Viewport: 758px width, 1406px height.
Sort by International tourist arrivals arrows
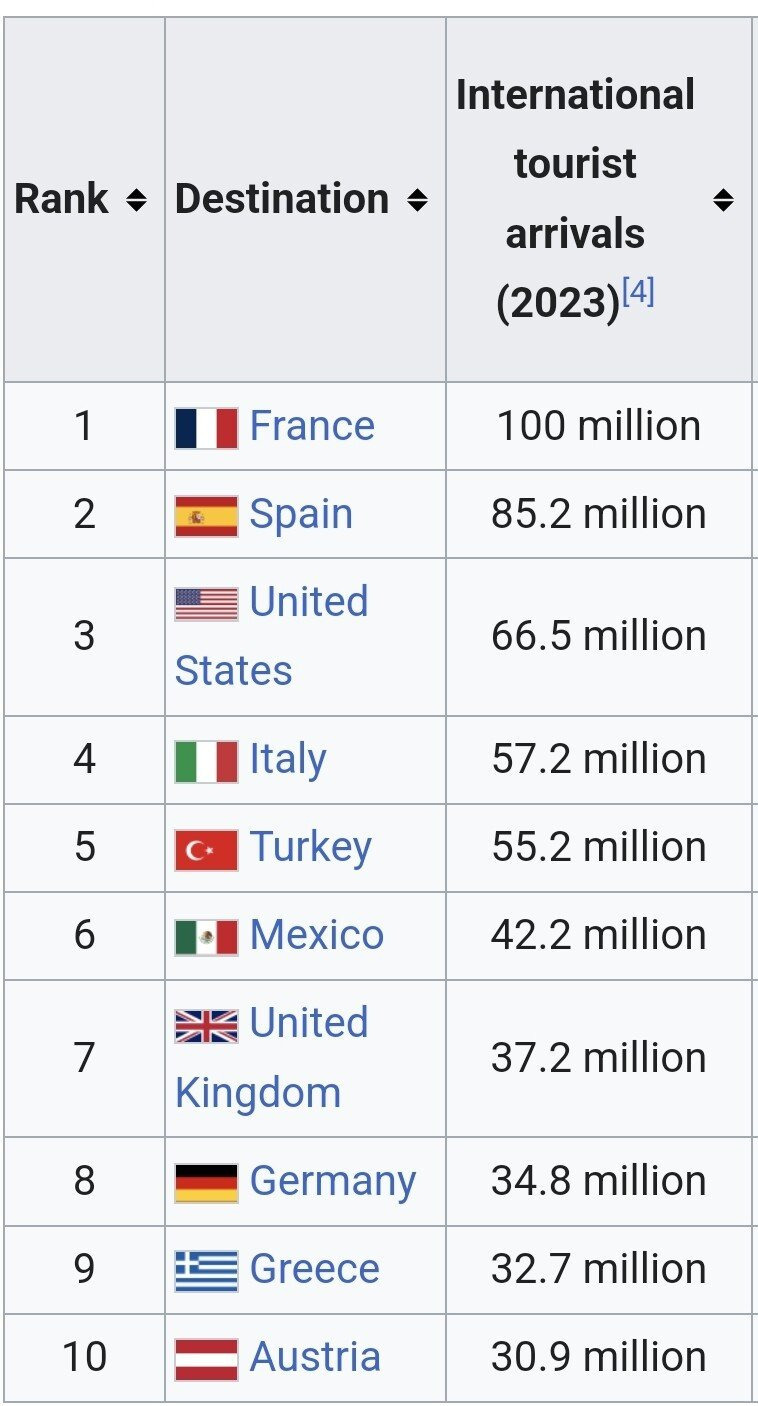(x=723, y=200)
